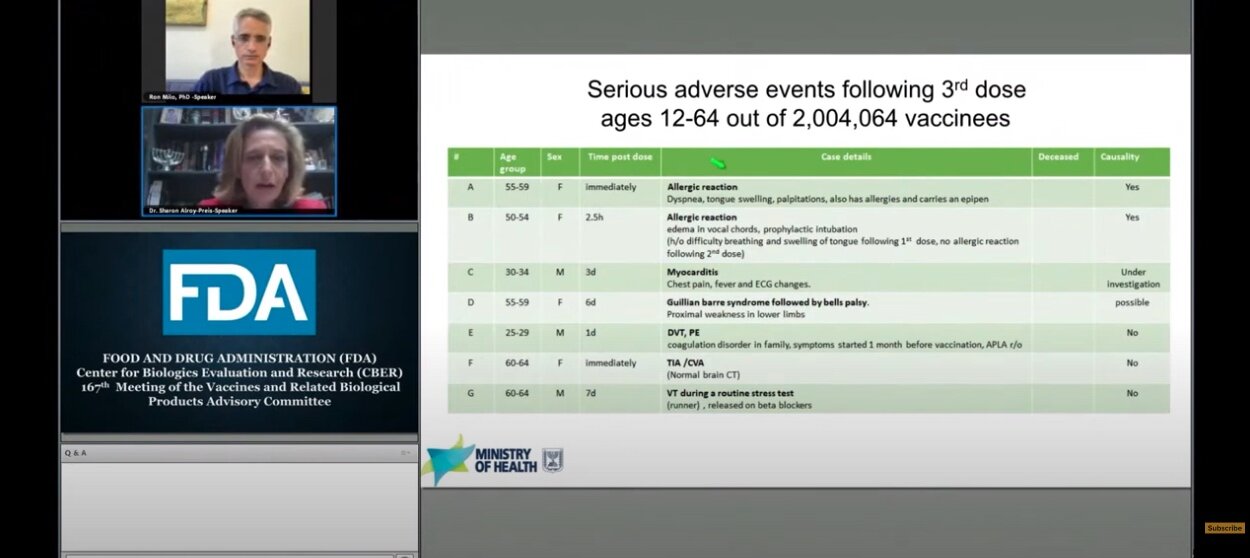Click the empty Q & A message area
This screenshot has height=558, width=1250.
click(239, 505)
